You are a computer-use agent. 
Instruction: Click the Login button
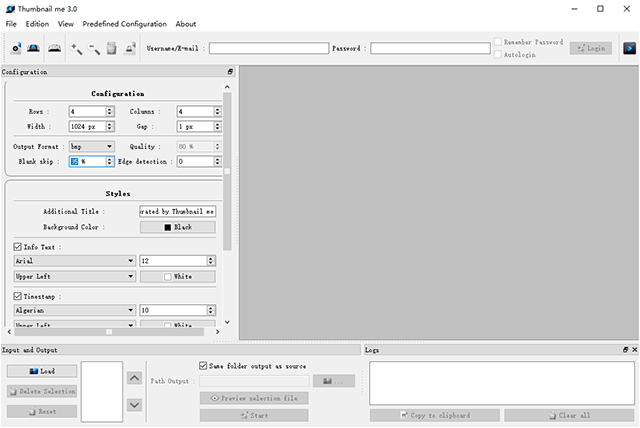[590, 48]
